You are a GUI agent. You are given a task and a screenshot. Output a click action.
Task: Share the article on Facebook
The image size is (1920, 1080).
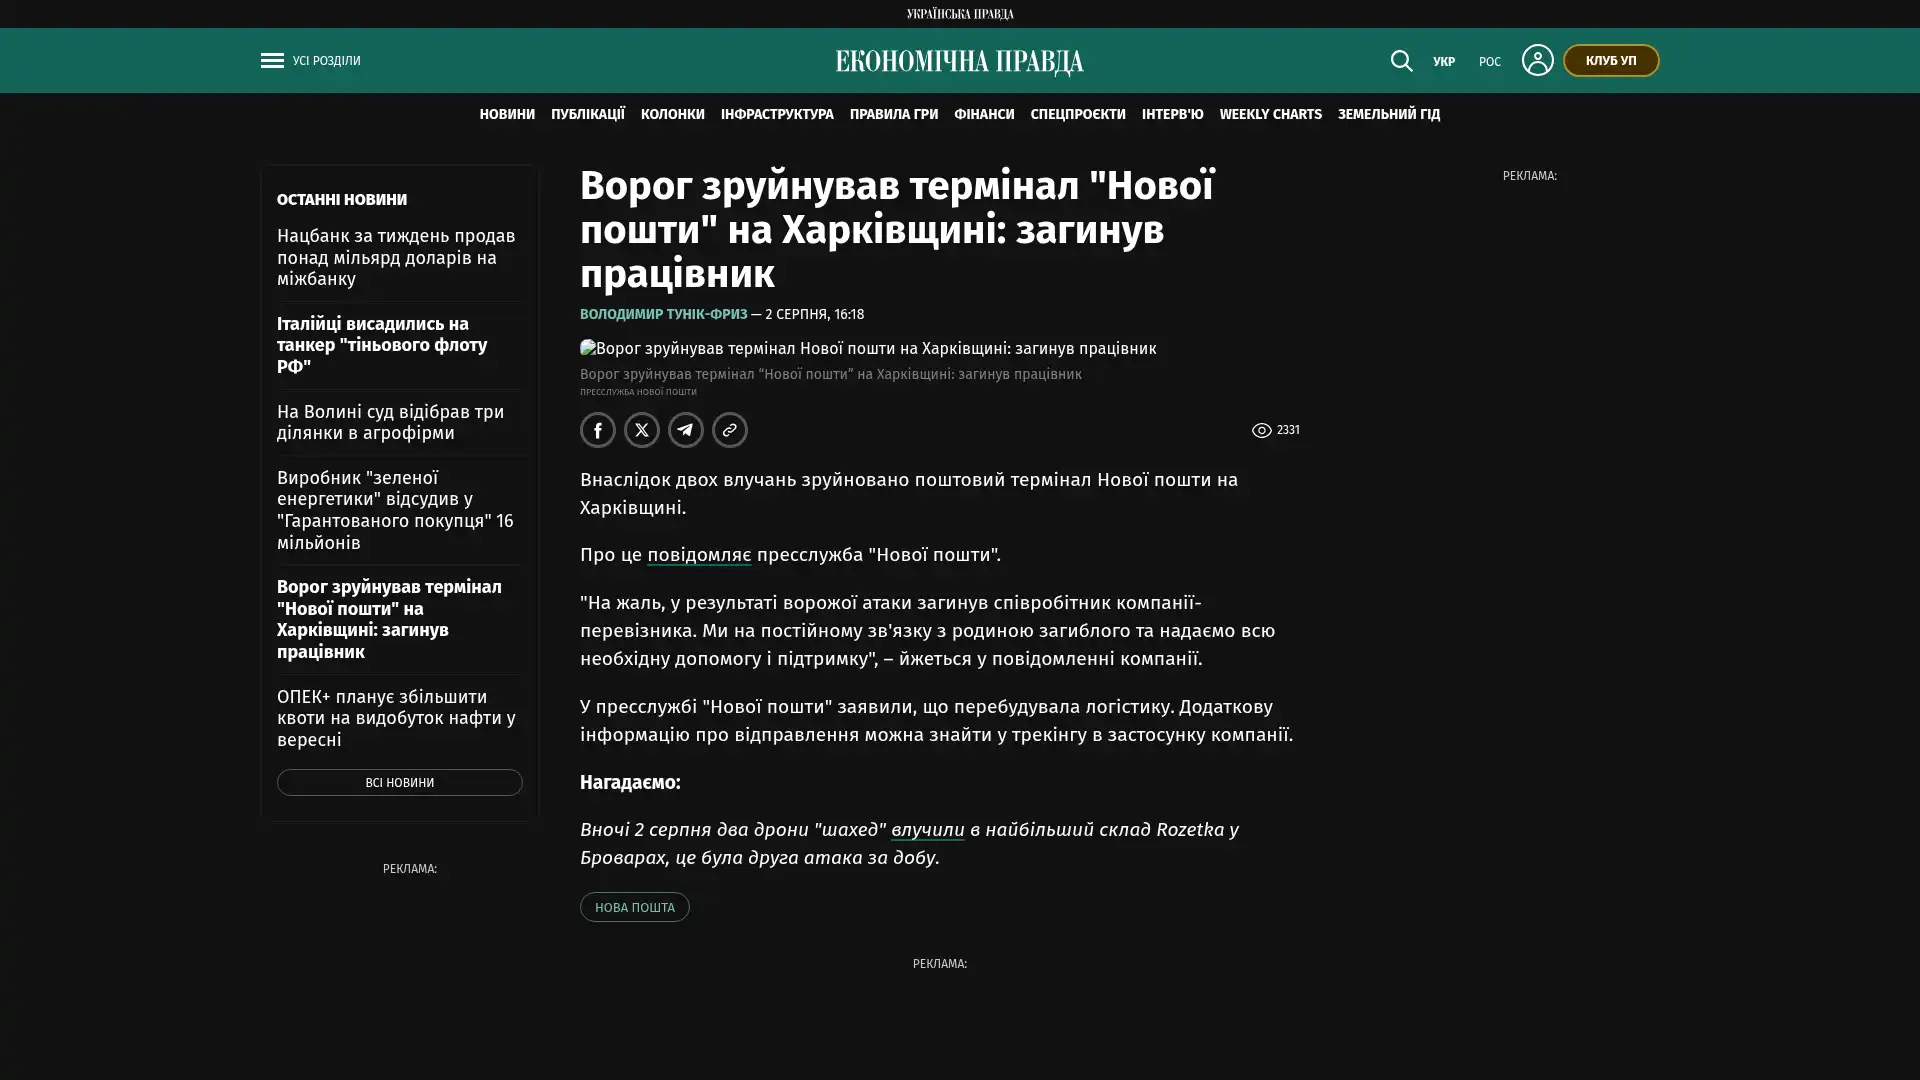[x=598, y=430]
